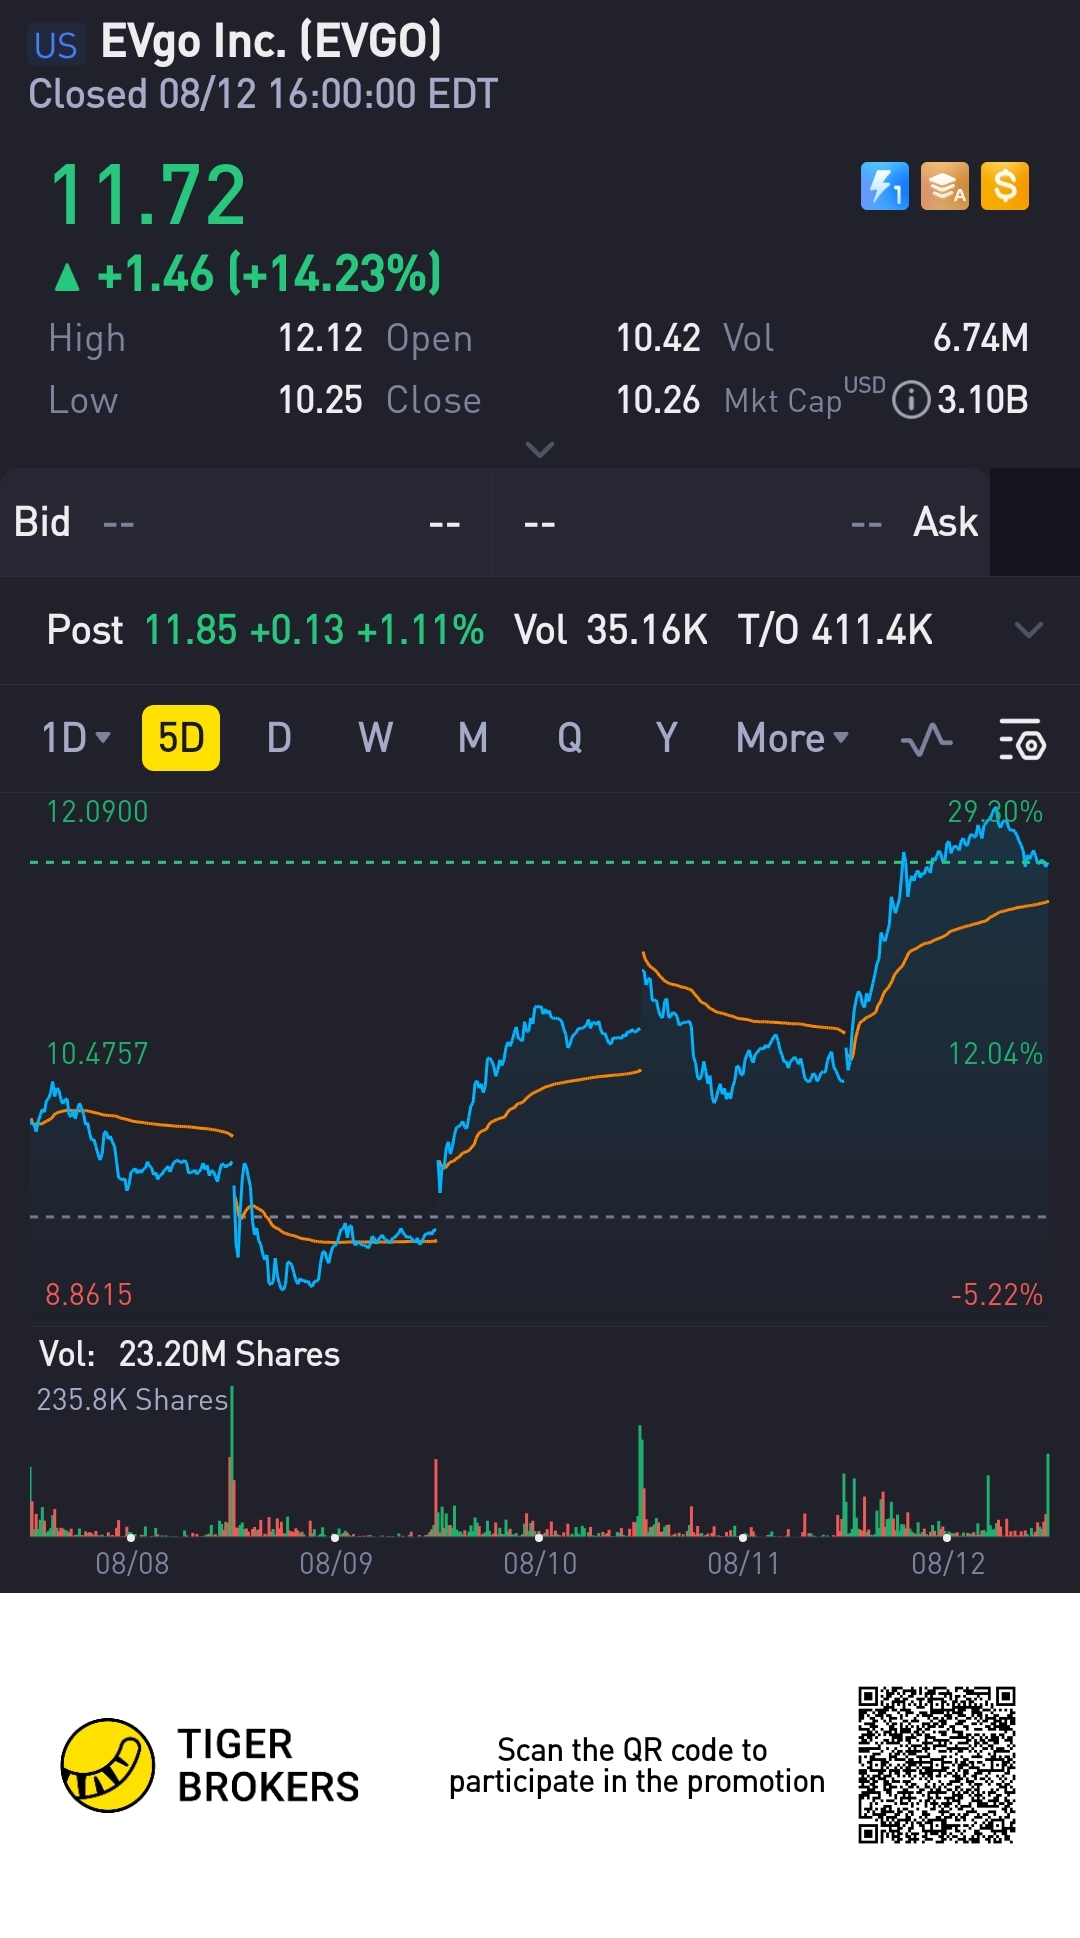Open the 1D timeframe dropdown

point(76,738)
